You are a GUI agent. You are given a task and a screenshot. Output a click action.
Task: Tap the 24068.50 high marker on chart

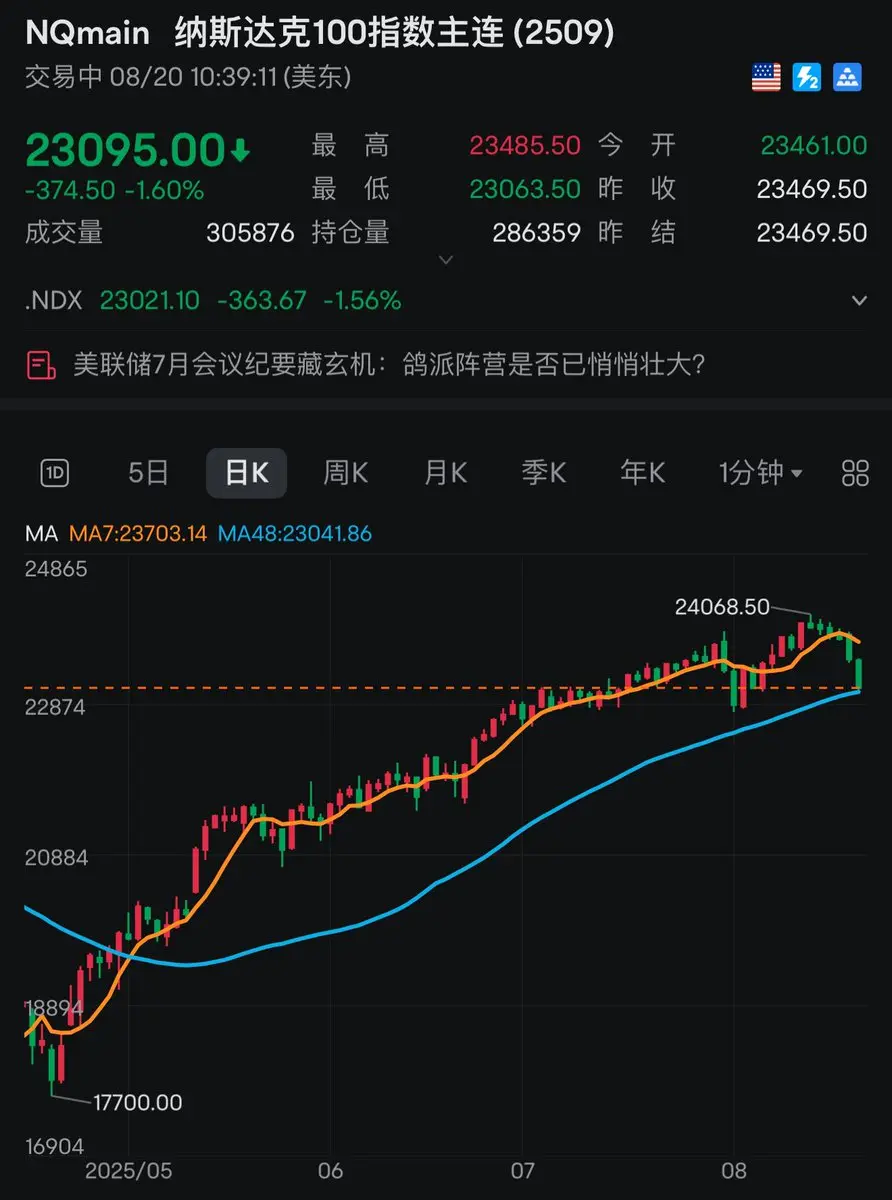722,607
